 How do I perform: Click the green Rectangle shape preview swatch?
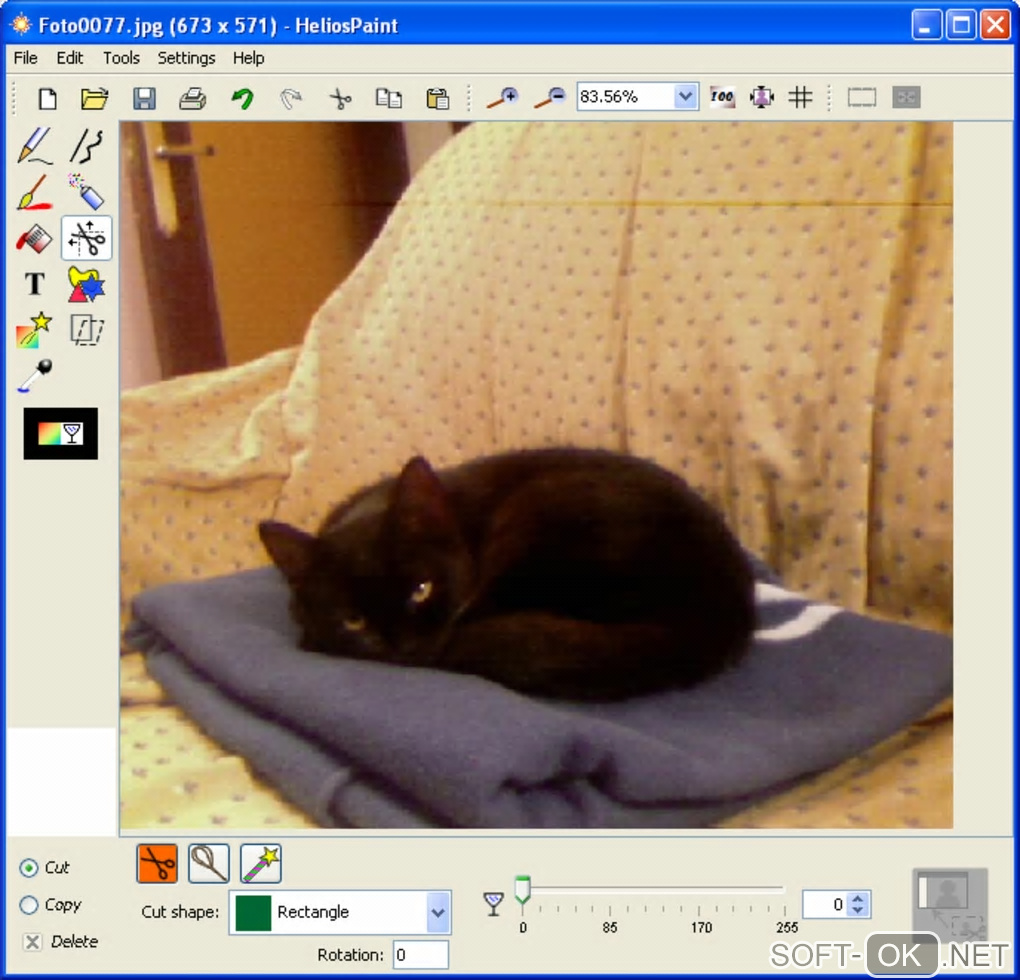pyautogui.click(x=252, y=912)
